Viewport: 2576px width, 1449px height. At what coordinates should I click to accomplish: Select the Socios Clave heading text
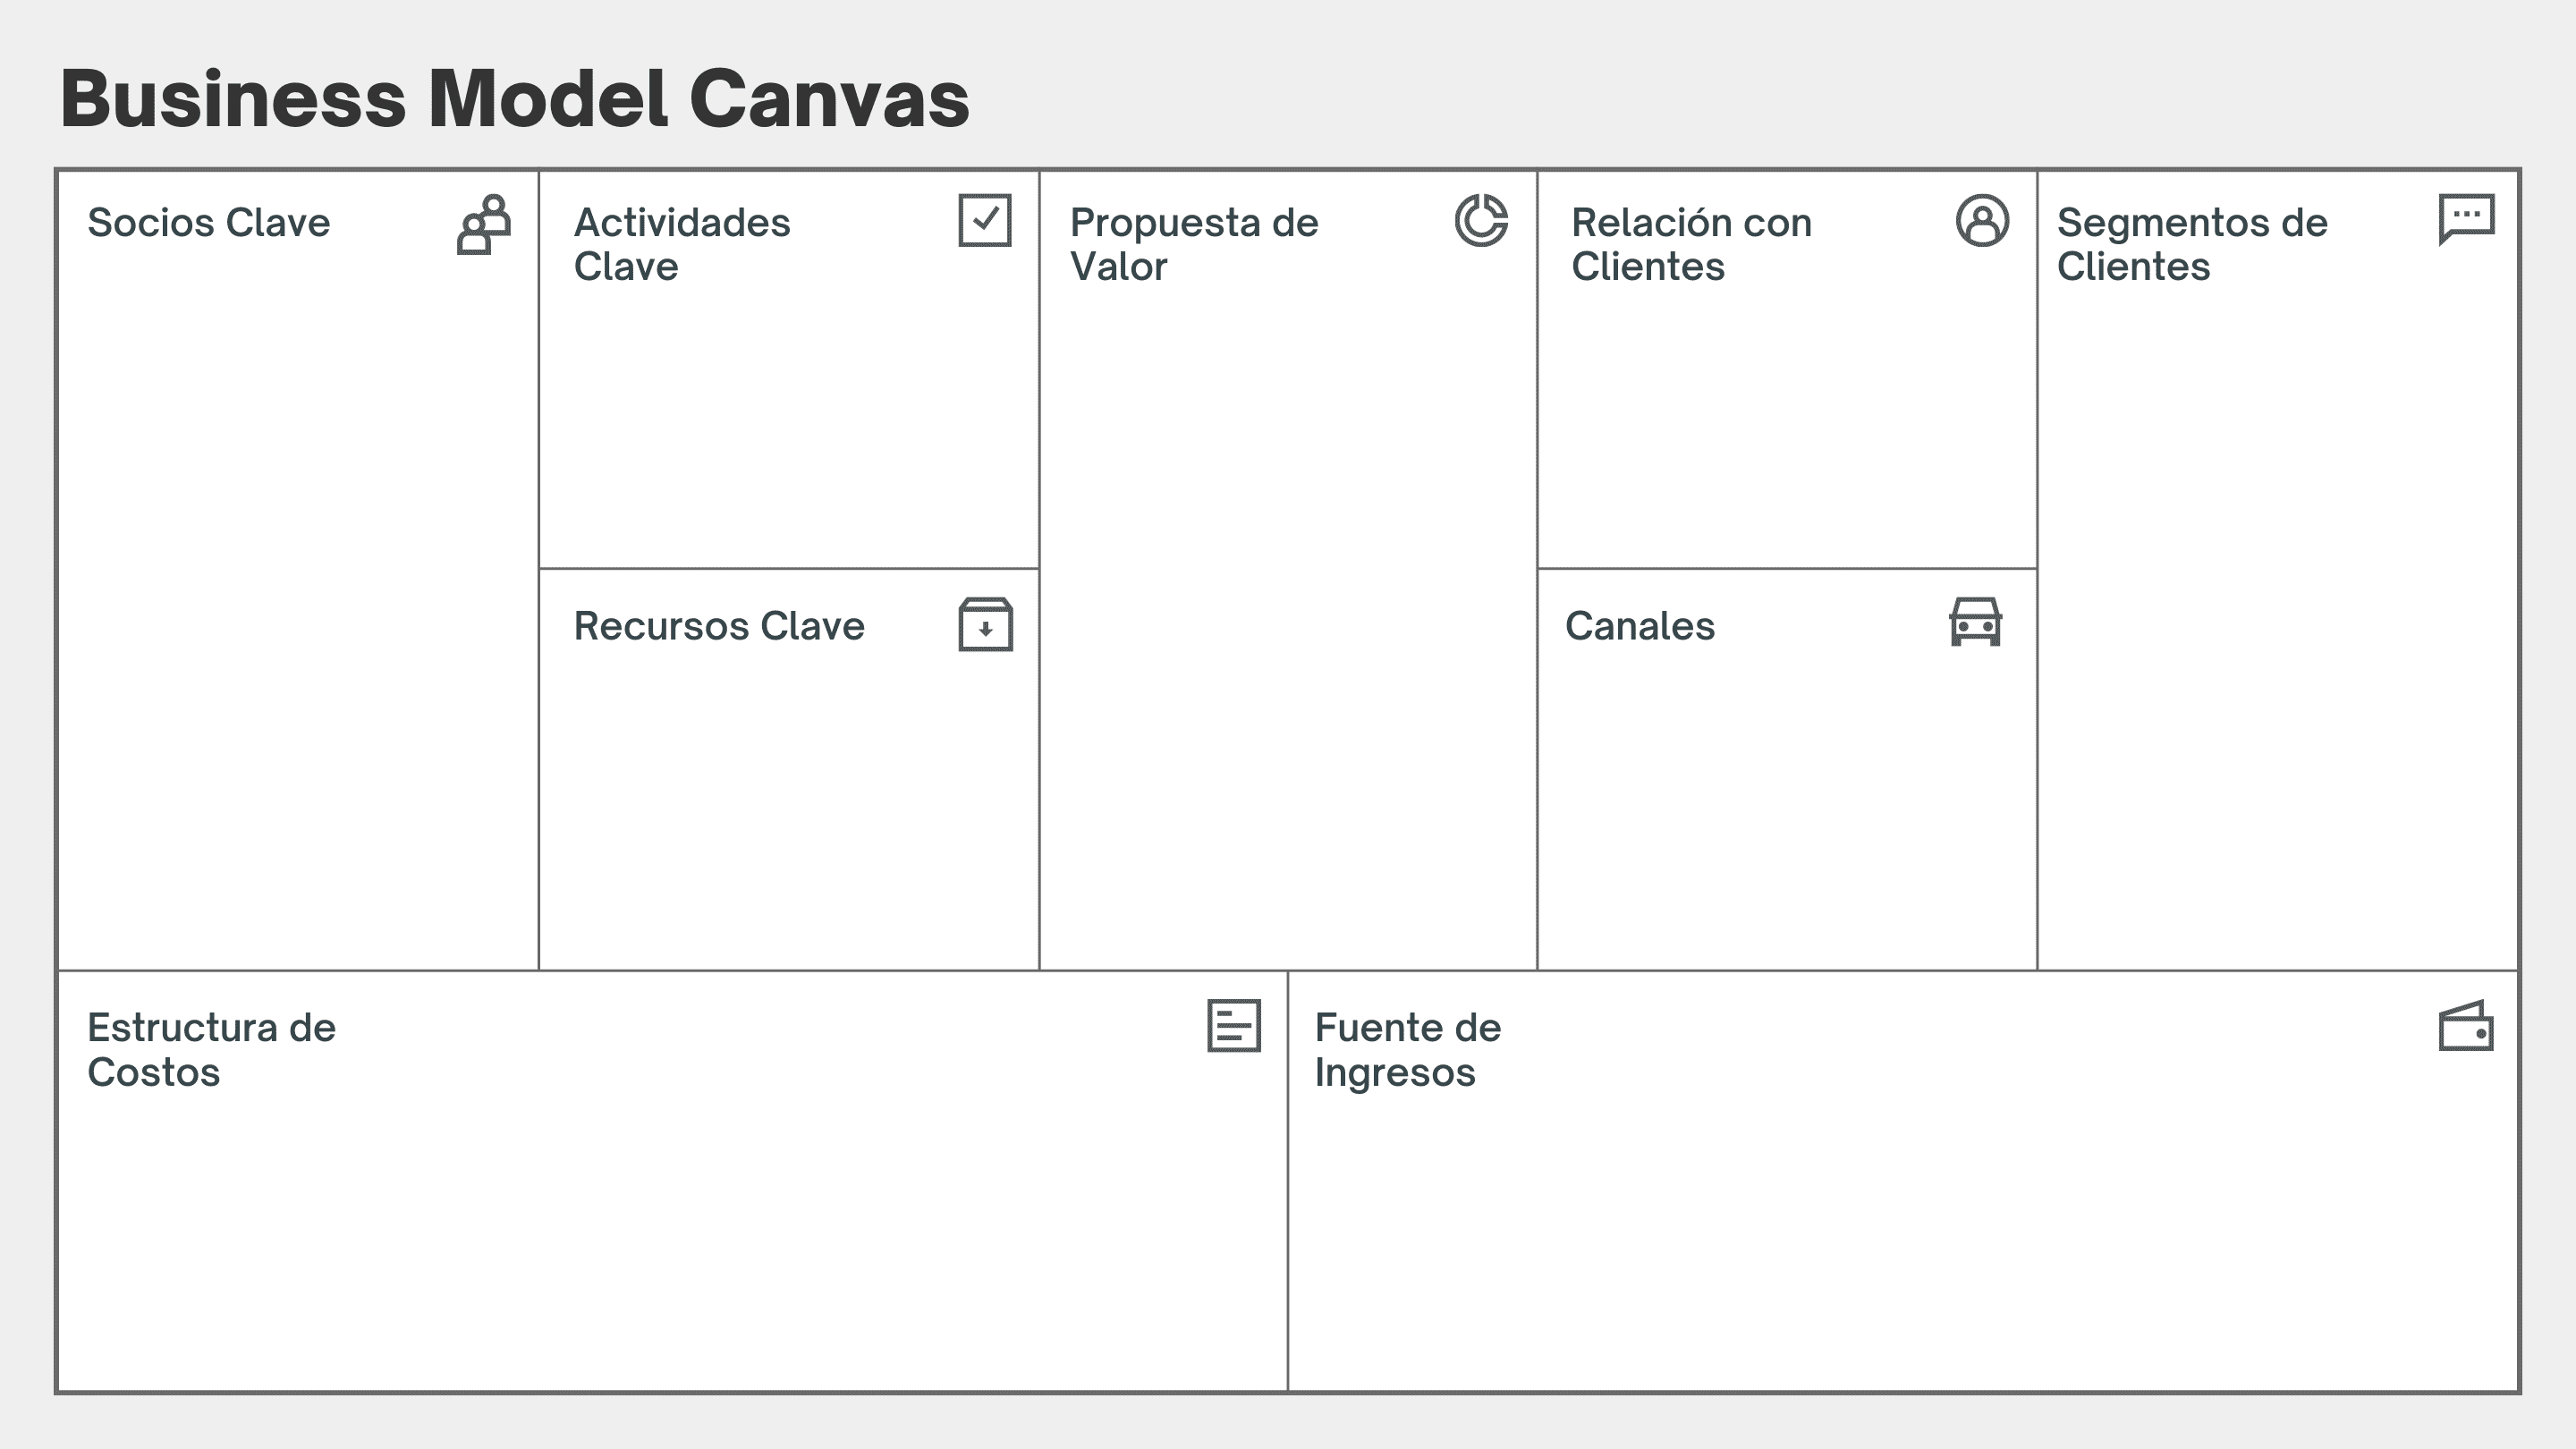click(x=208, y=222)
